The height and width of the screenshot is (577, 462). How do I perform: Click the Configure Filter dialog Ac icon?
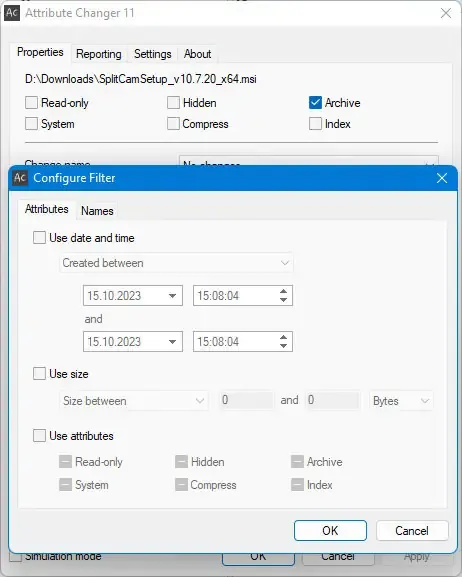click(20, 178)
